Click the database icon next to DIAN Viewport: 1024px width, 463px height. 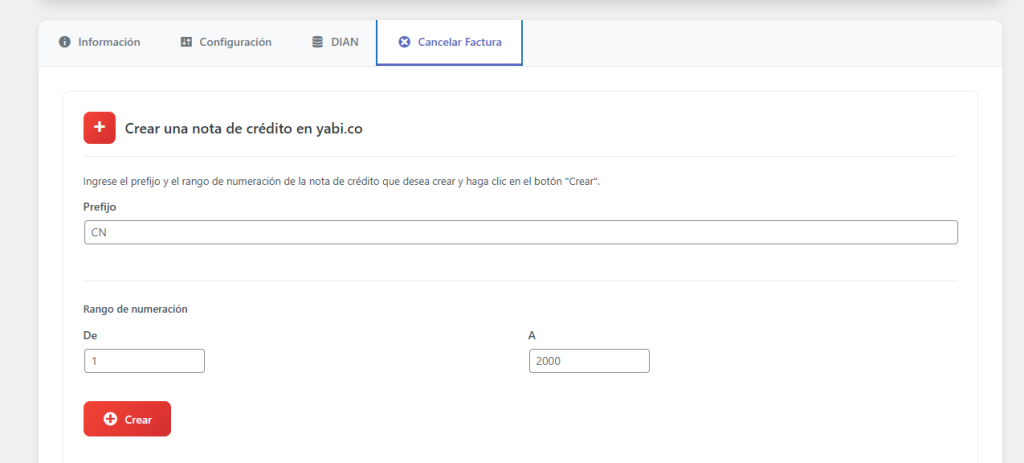tap(317, 42)
